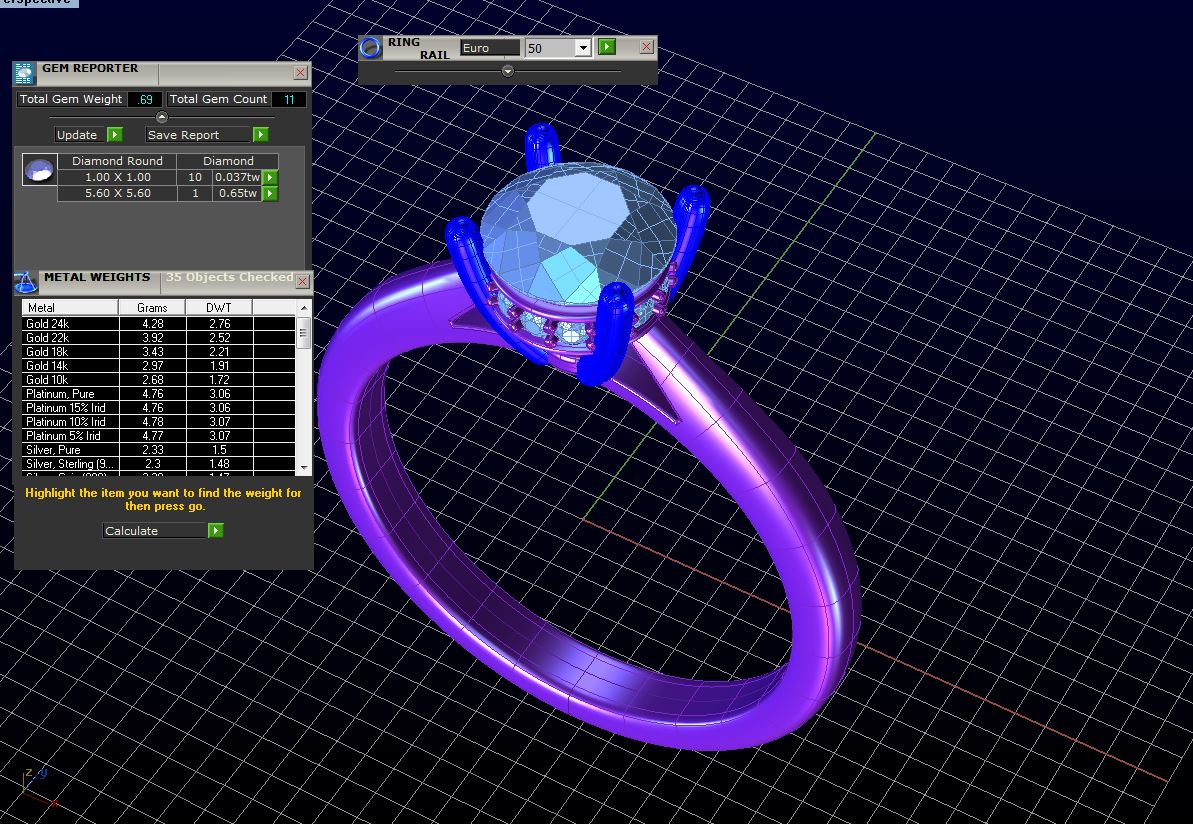The height and width of the screenshot is (824, 1193).
Task: Click the Diamond Round header cell
Action: click(x=117, y=161)
